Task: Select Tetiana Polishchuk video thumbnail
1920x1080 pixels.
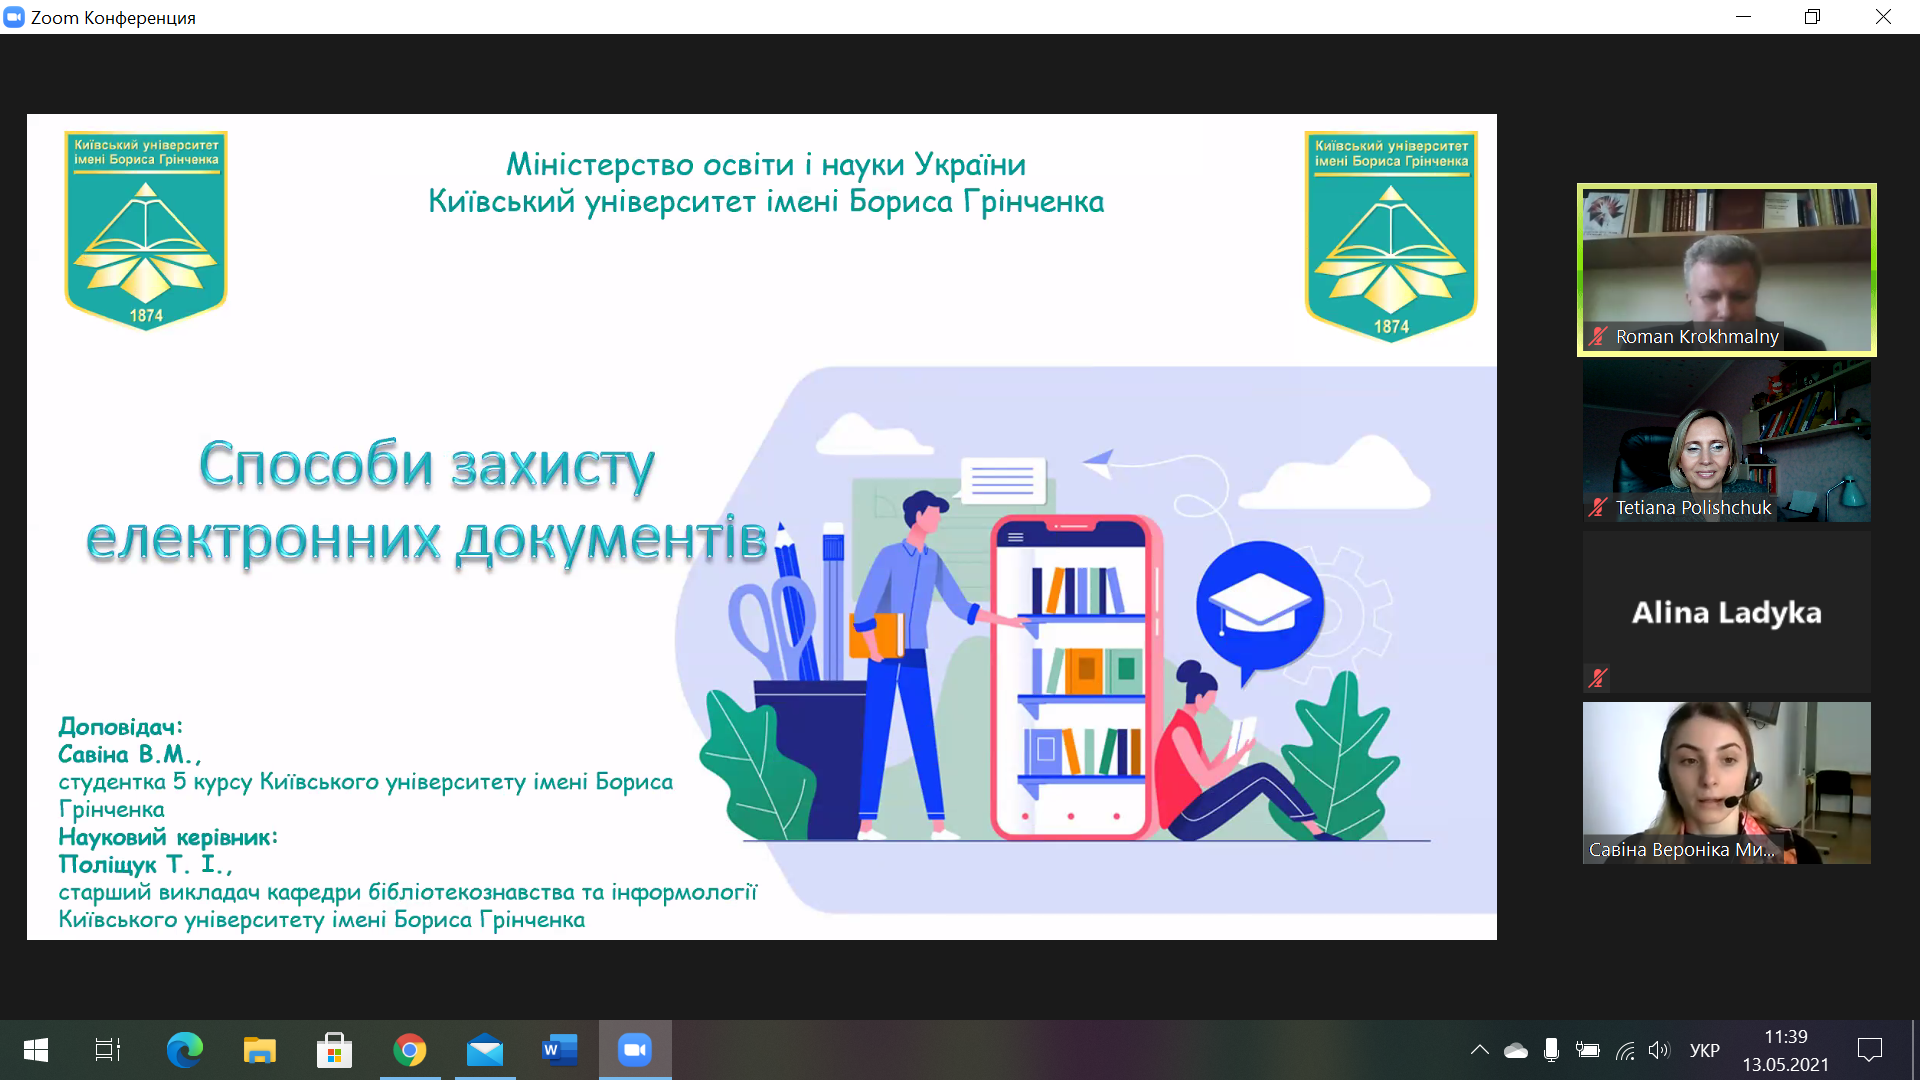Action: click(1726, 441)
